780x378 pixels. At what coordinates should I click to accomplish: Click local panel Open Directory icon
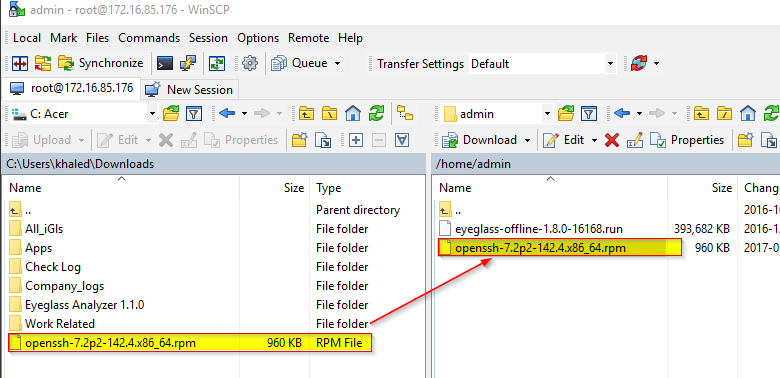coord(171,114)
